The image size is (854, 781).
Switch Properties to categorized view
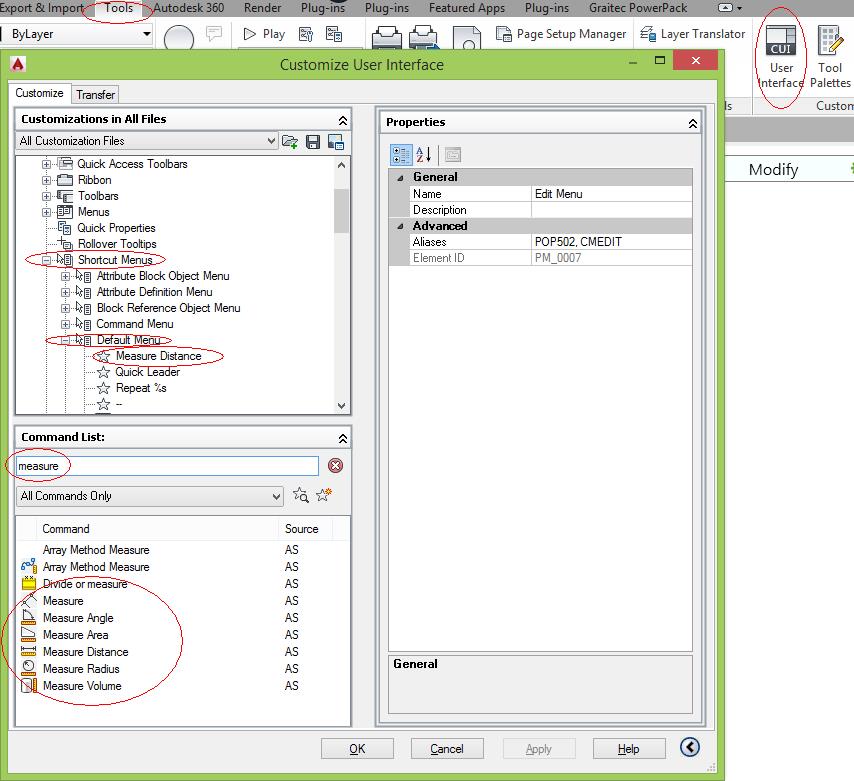tap(401, 155)
